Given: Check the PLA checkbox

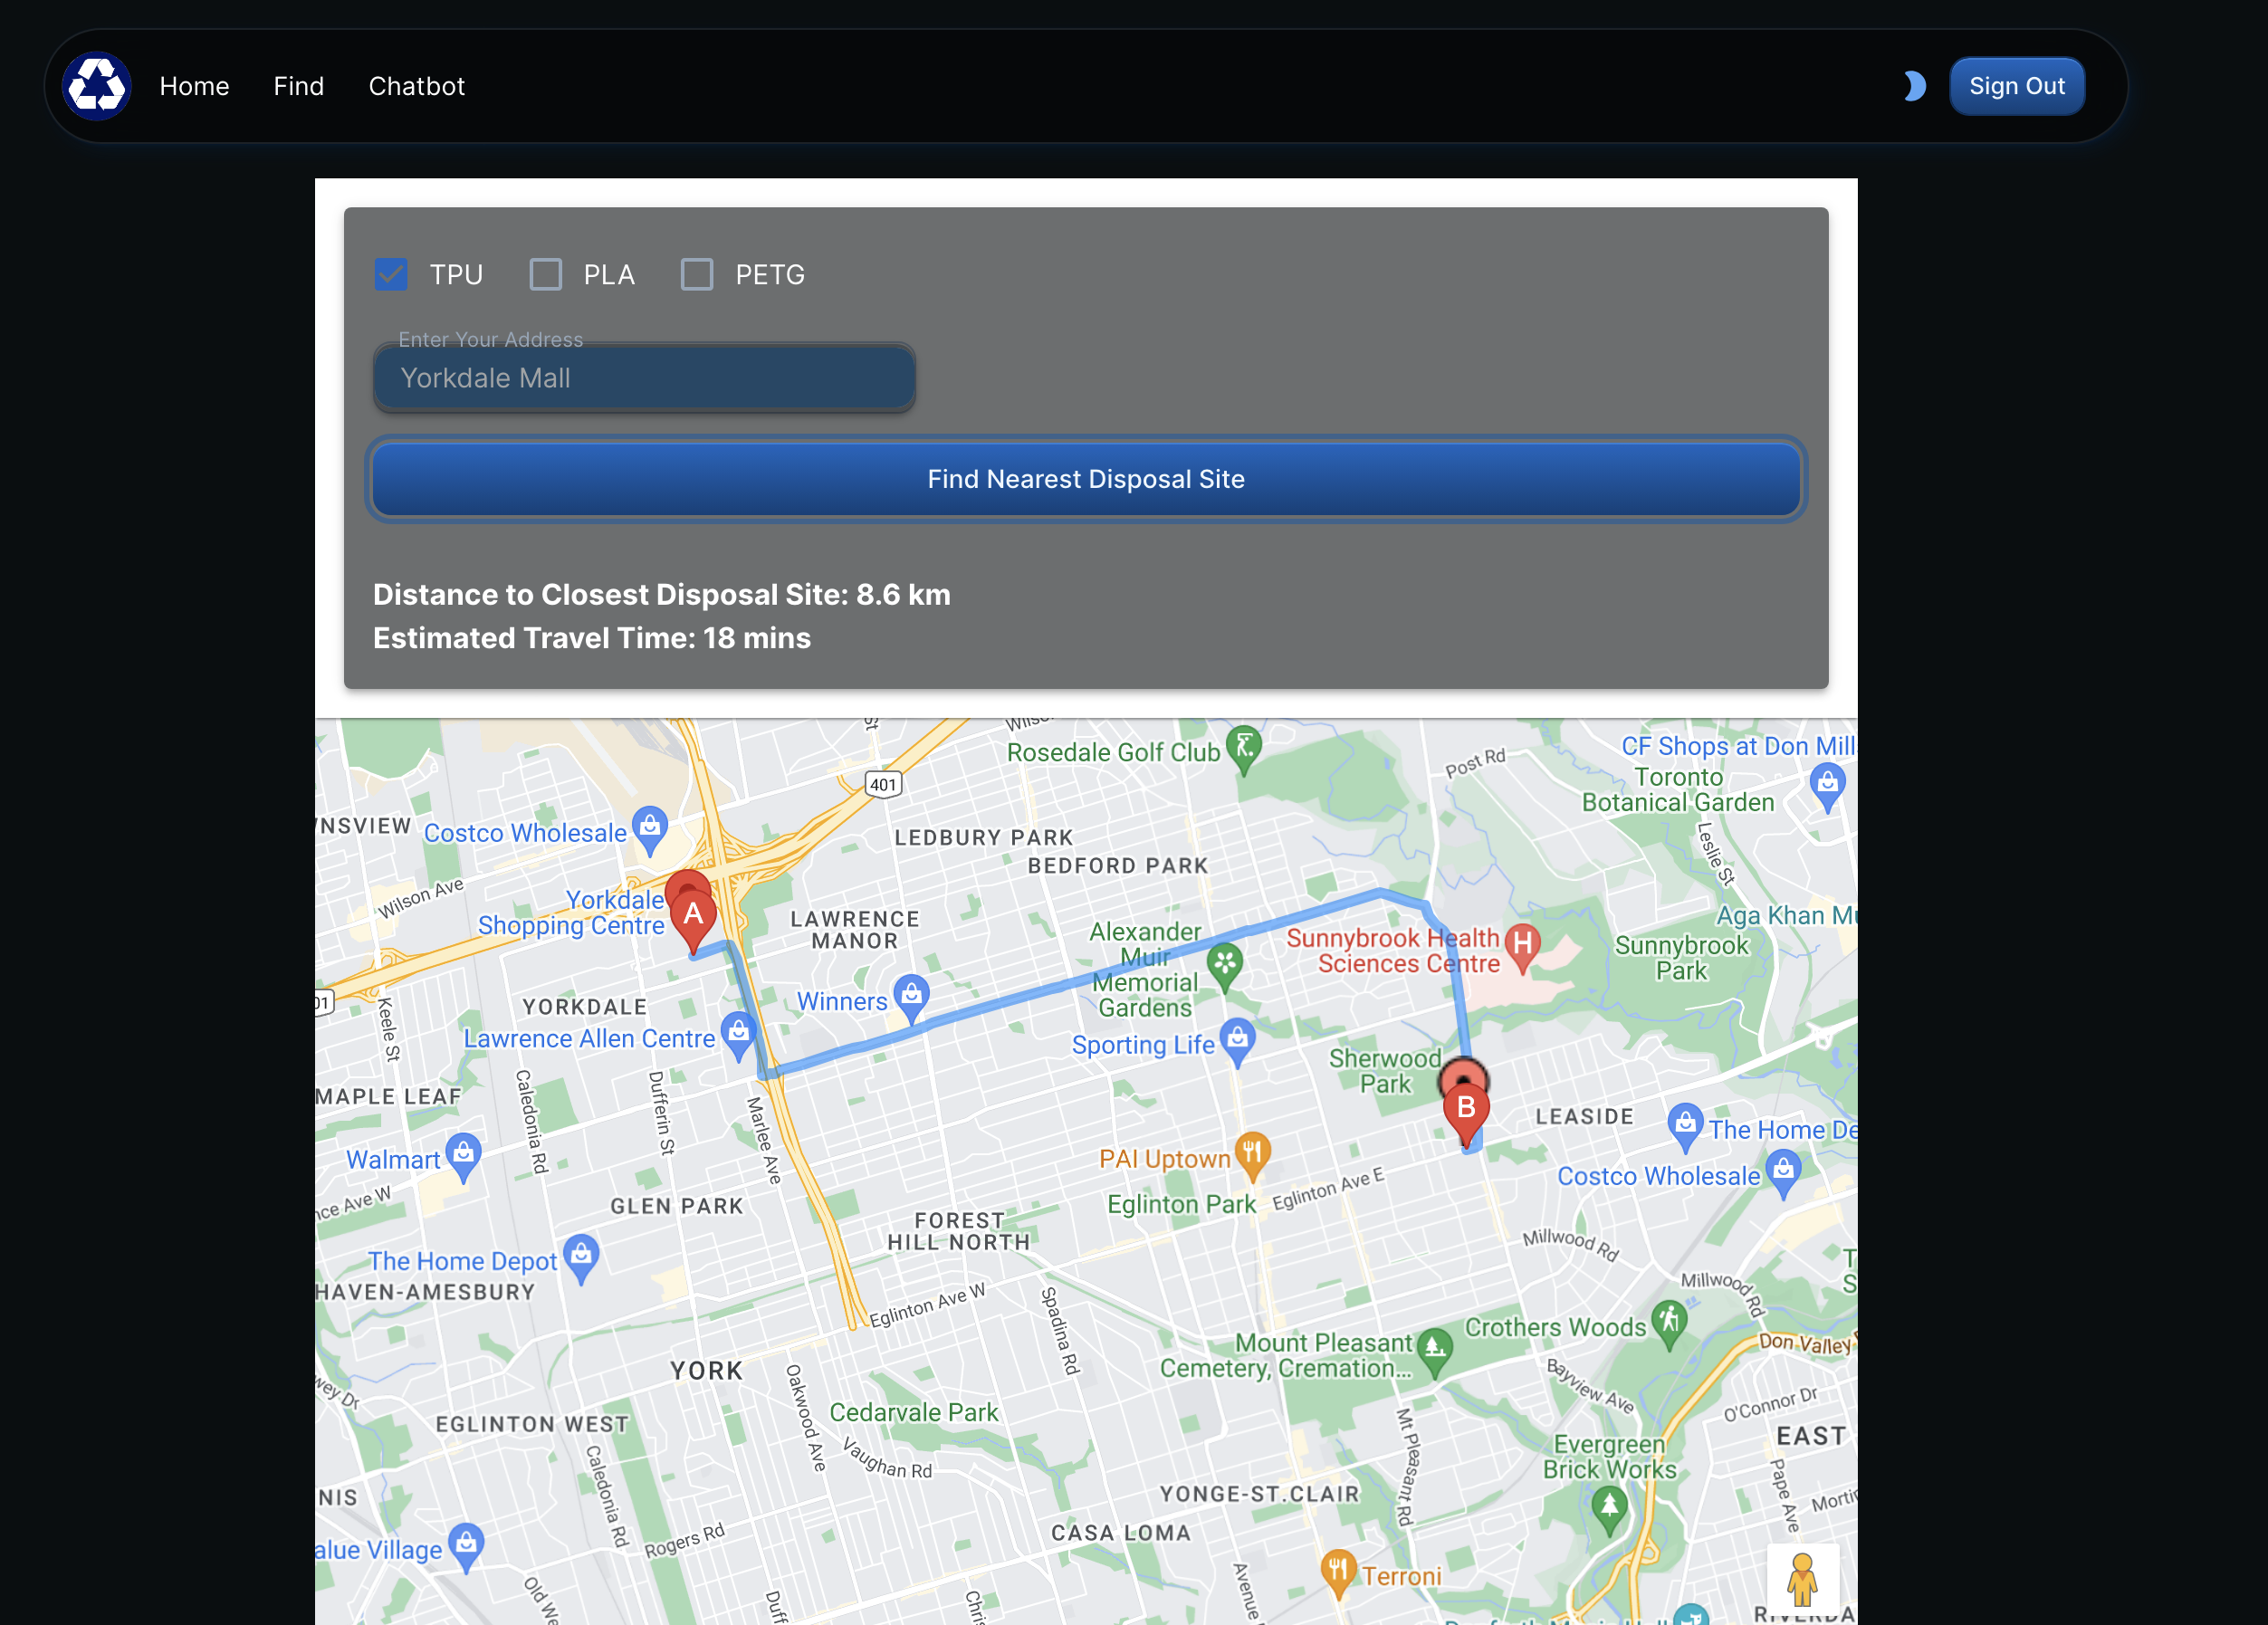Looking at the screenshot, I should [545, 274].
